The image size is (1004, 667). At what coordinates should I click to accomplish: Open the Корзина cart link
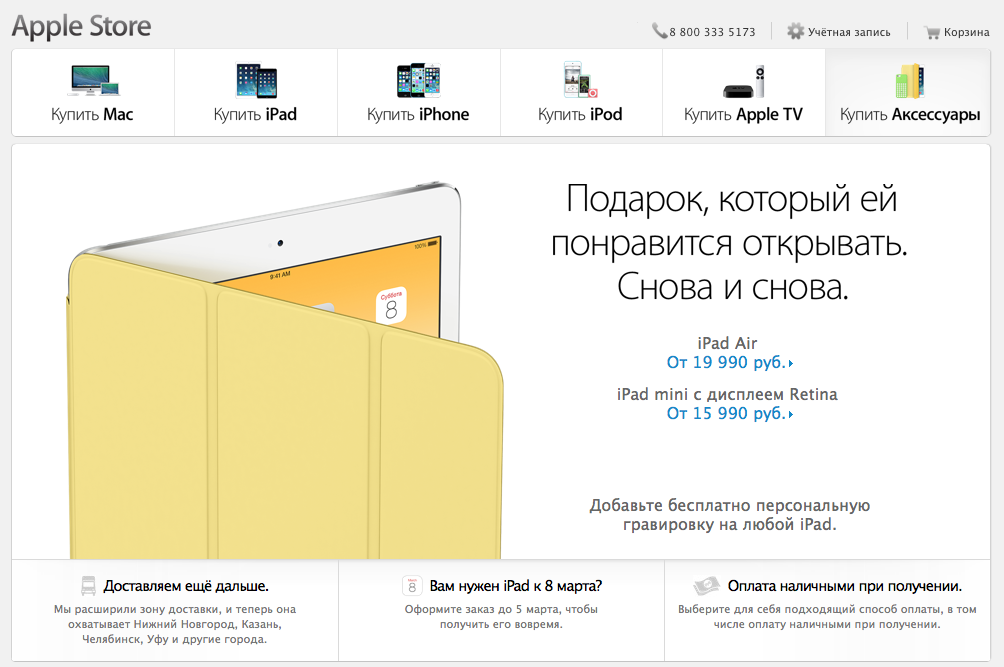coord(966,32)
